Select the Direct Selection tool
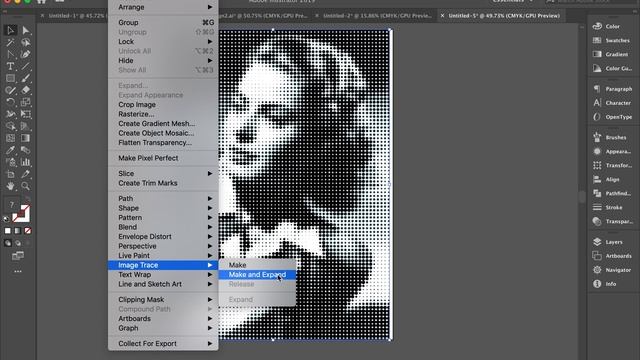 pyautogui.click(x=25, y=30)
